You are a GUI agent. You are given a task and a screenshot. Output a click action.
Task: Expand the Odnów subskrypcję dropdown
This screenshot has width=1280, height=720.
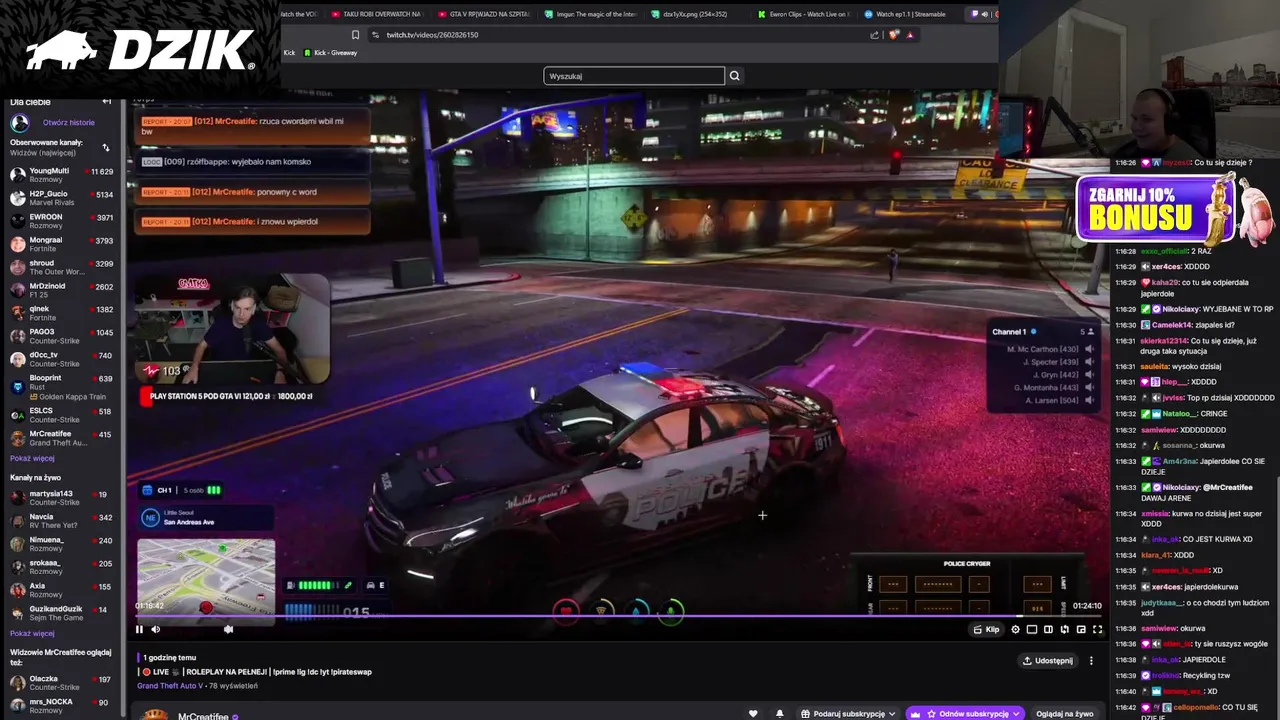(965, 713)
